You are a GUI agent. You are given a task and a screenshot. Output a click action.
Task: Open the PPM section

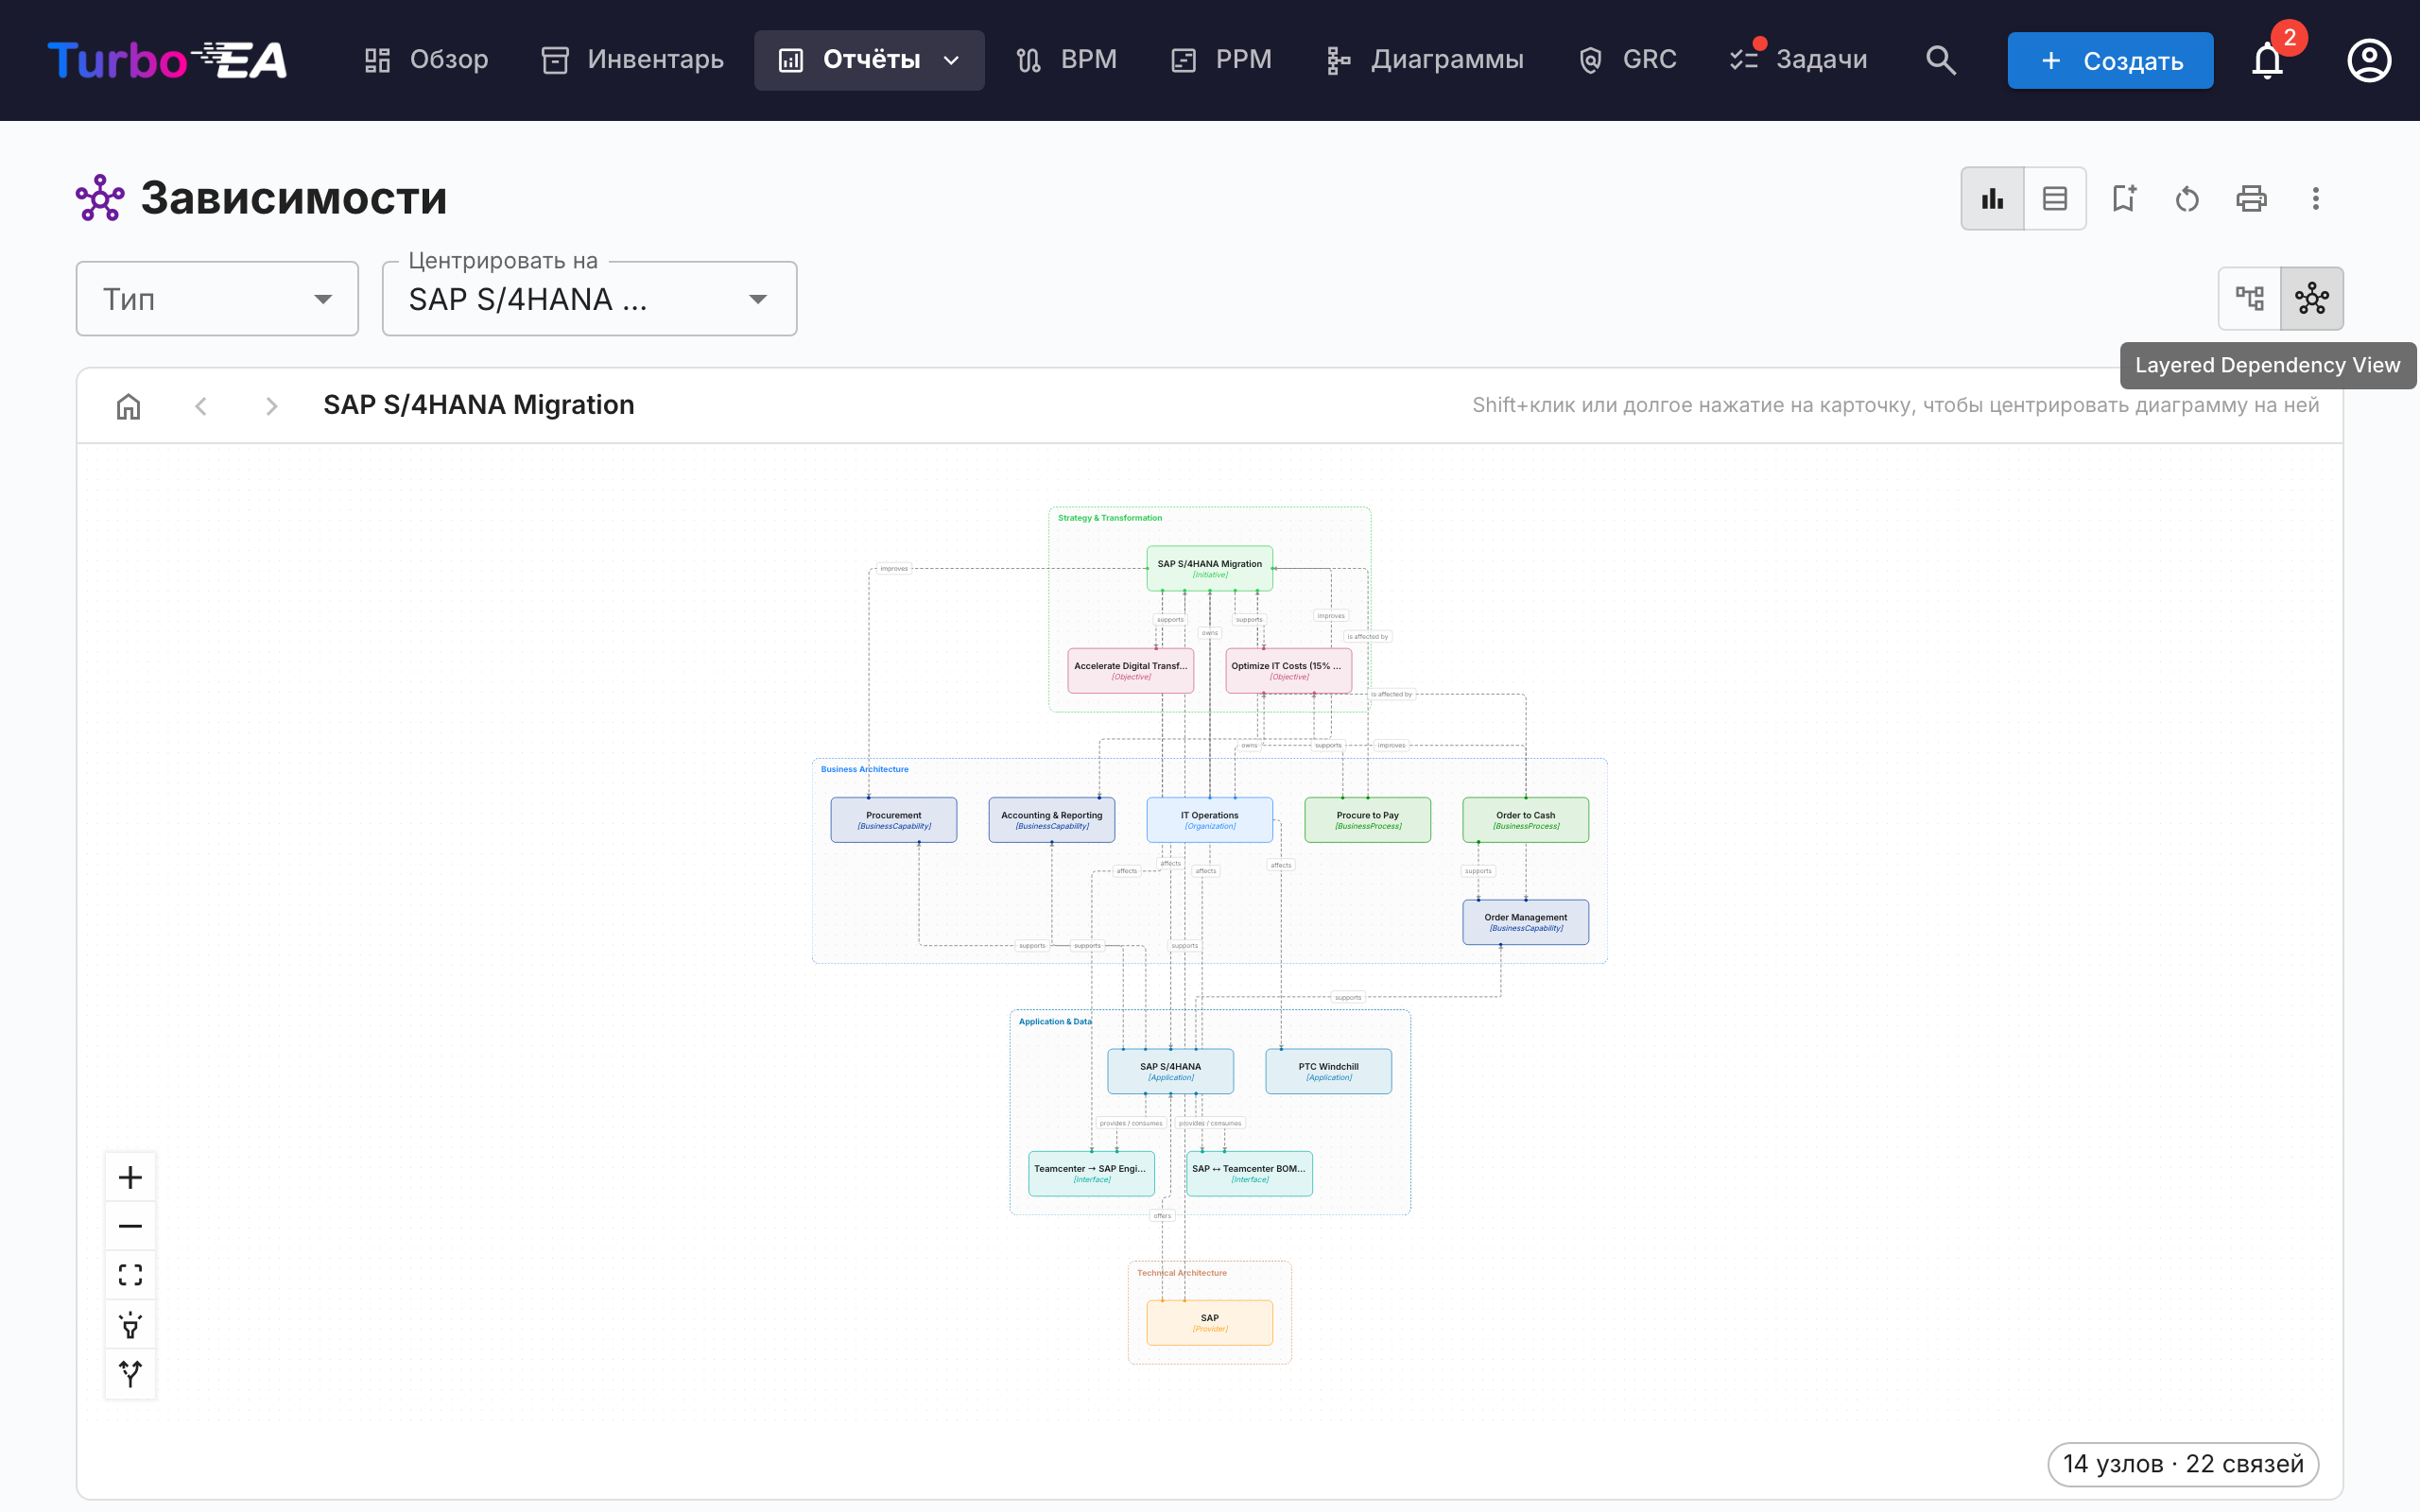(x=1221, y=60)
